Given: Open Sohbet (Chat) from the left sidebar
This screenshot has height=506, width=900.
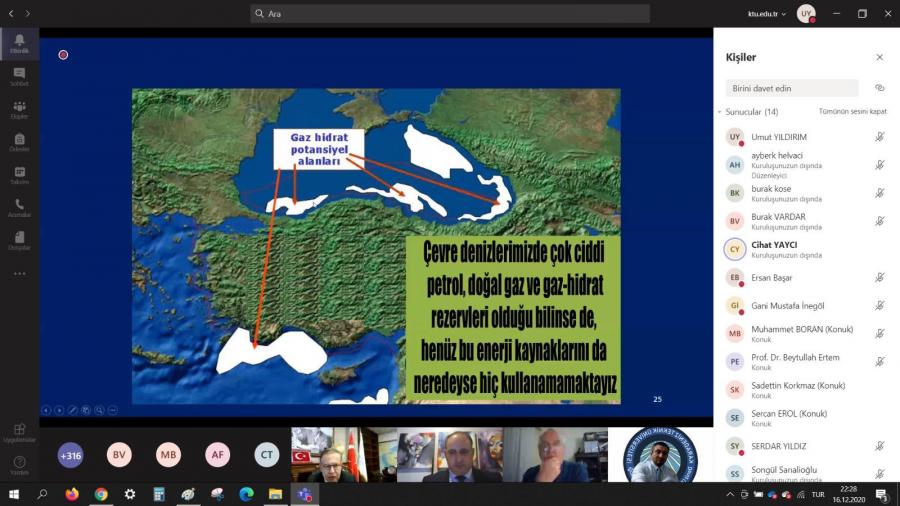Looking at the screenshot, I should pyautogui.click(x=19, y=76).
